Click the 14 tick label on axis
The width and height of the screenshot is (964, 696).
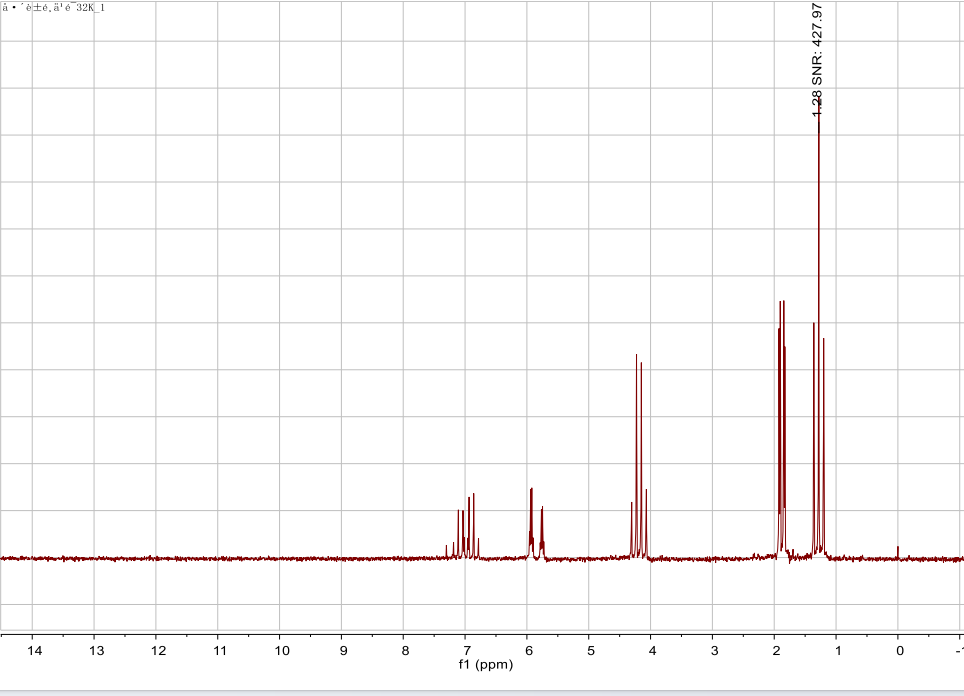[33, 651]
